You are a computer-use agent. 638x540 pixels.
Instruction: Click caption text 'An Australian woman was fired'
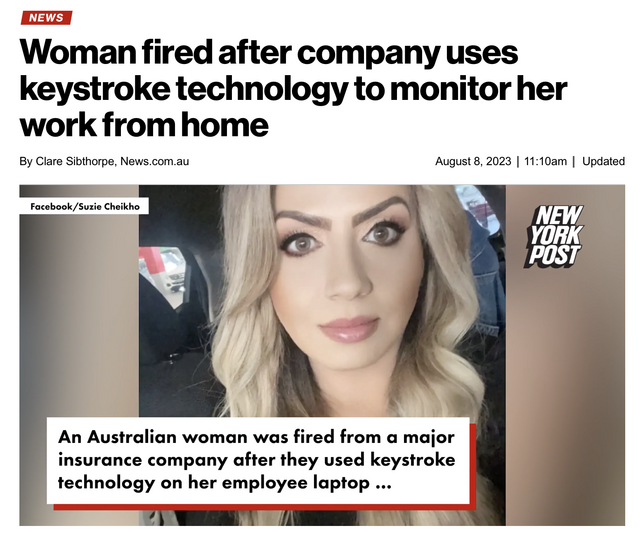click(196, 437)
